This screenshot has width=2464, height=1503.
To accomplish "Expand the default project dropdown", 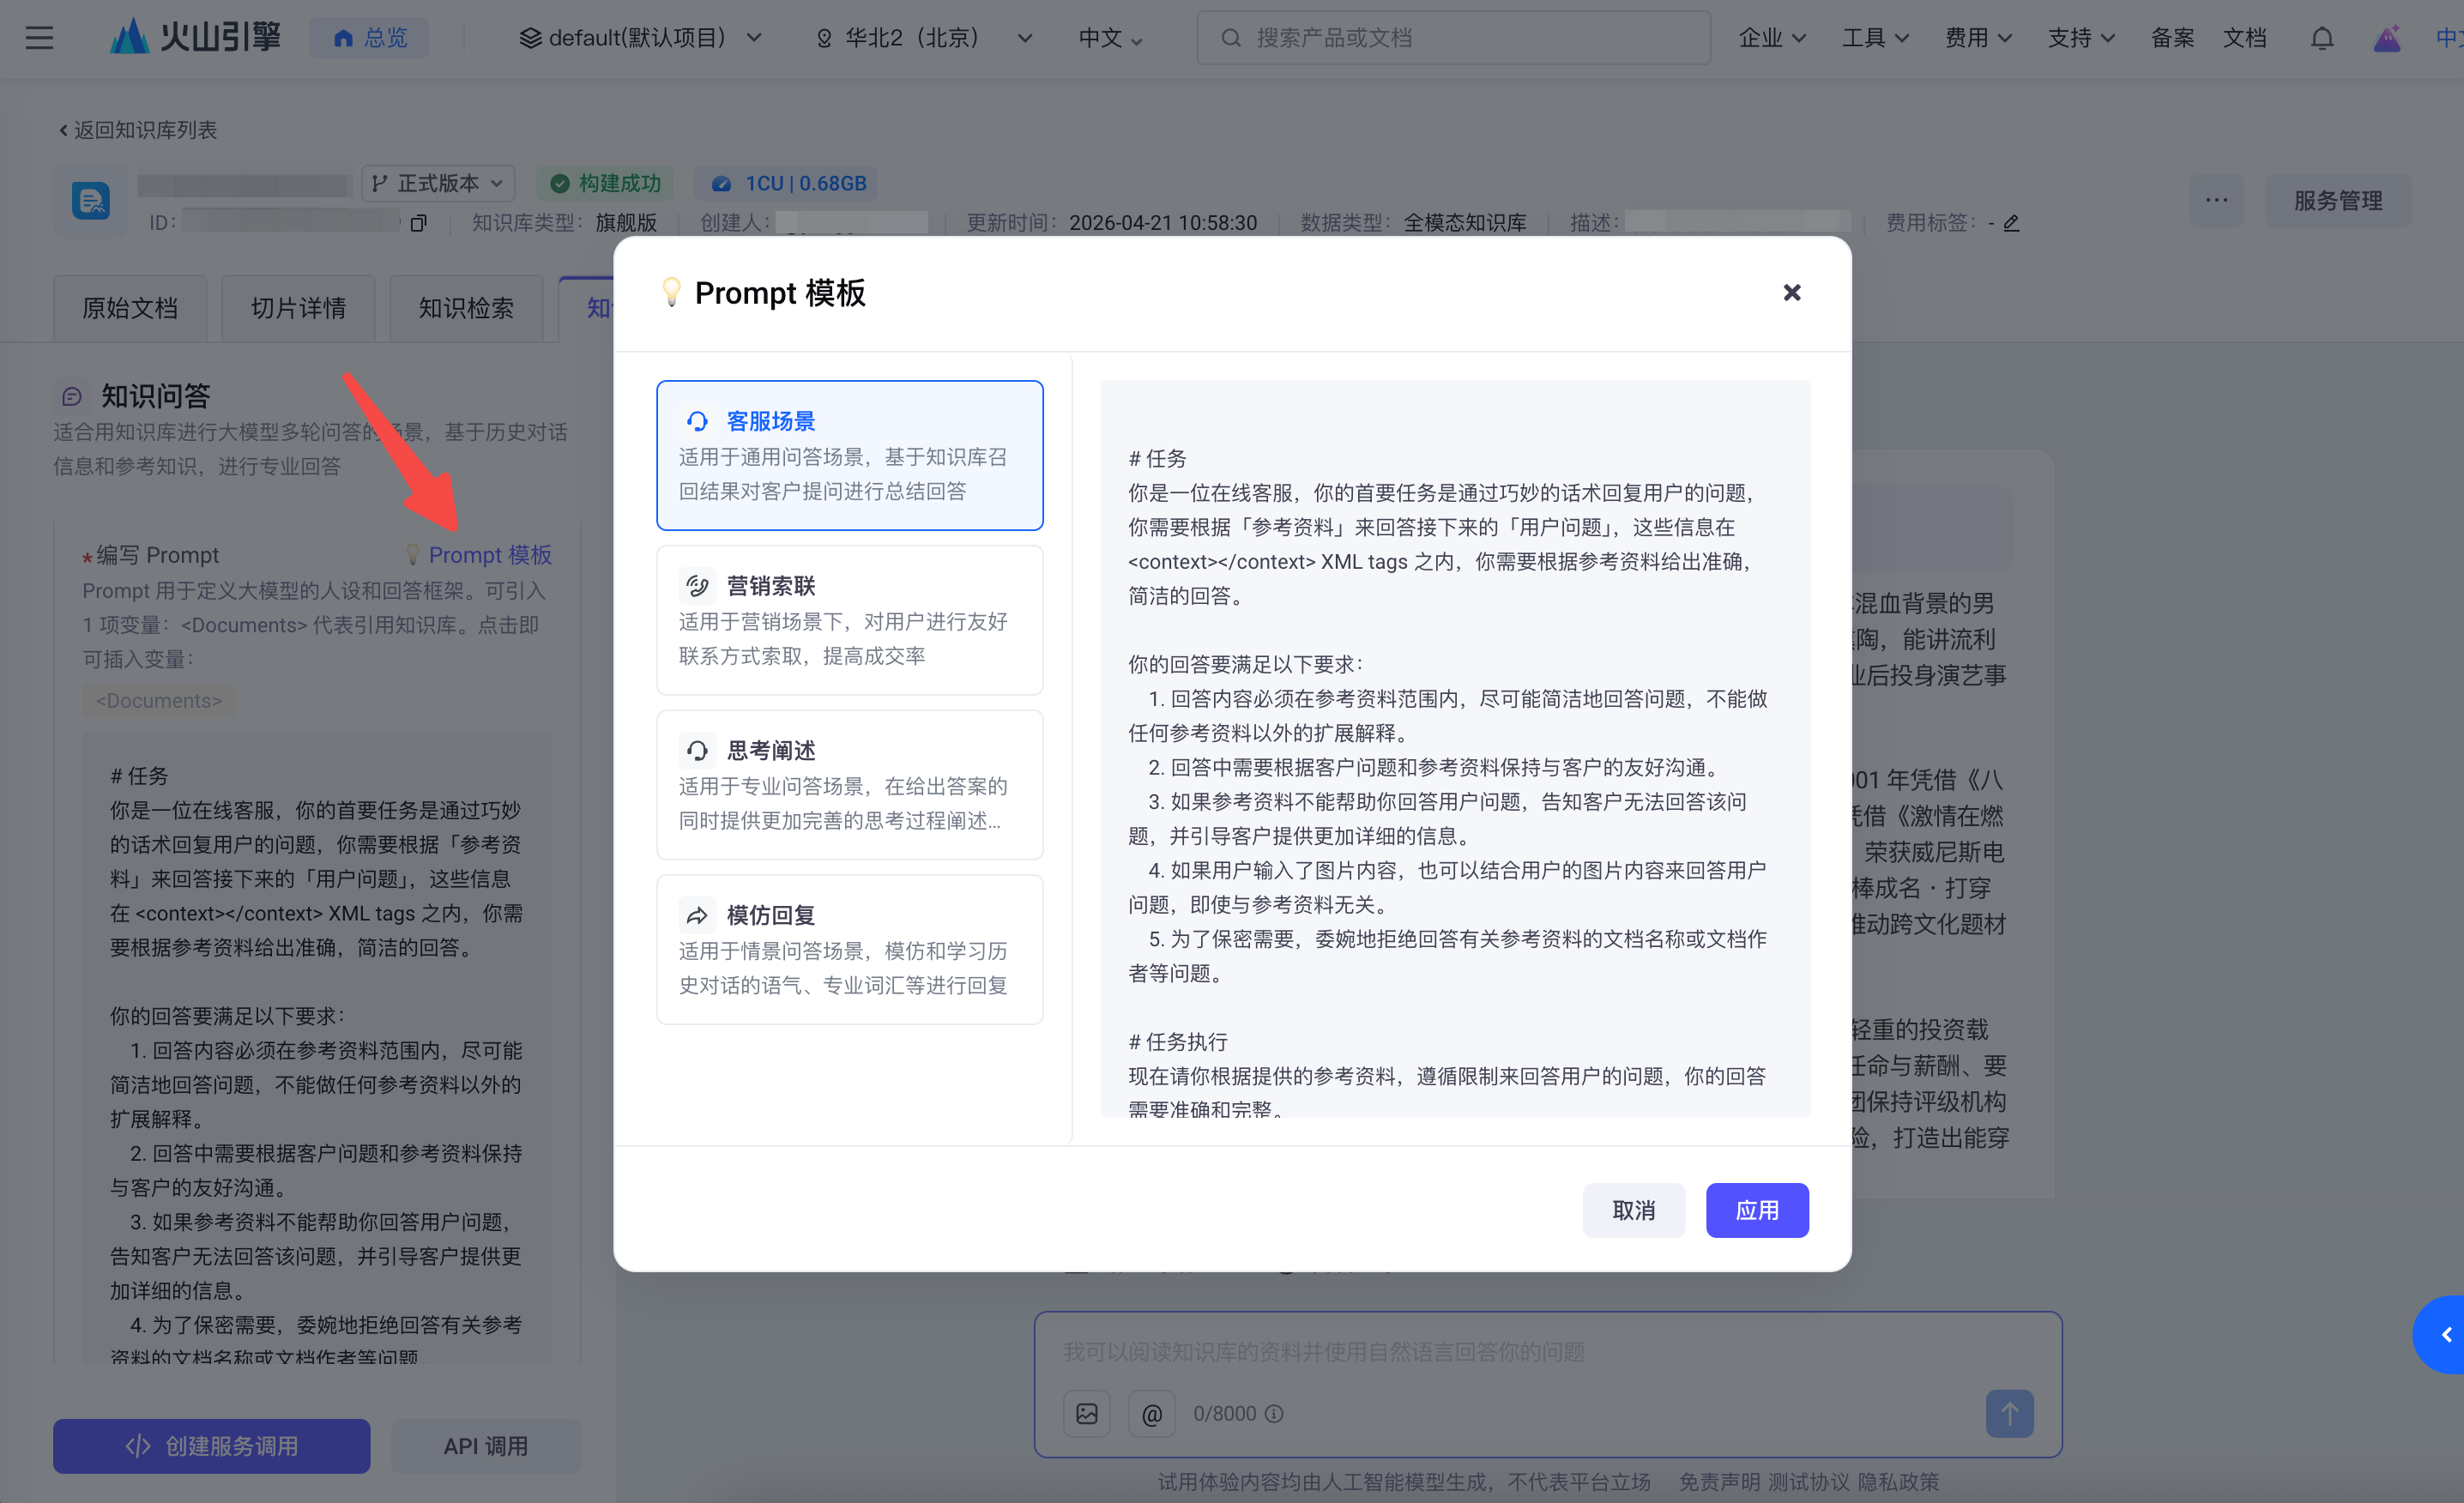I will (640, 38).
